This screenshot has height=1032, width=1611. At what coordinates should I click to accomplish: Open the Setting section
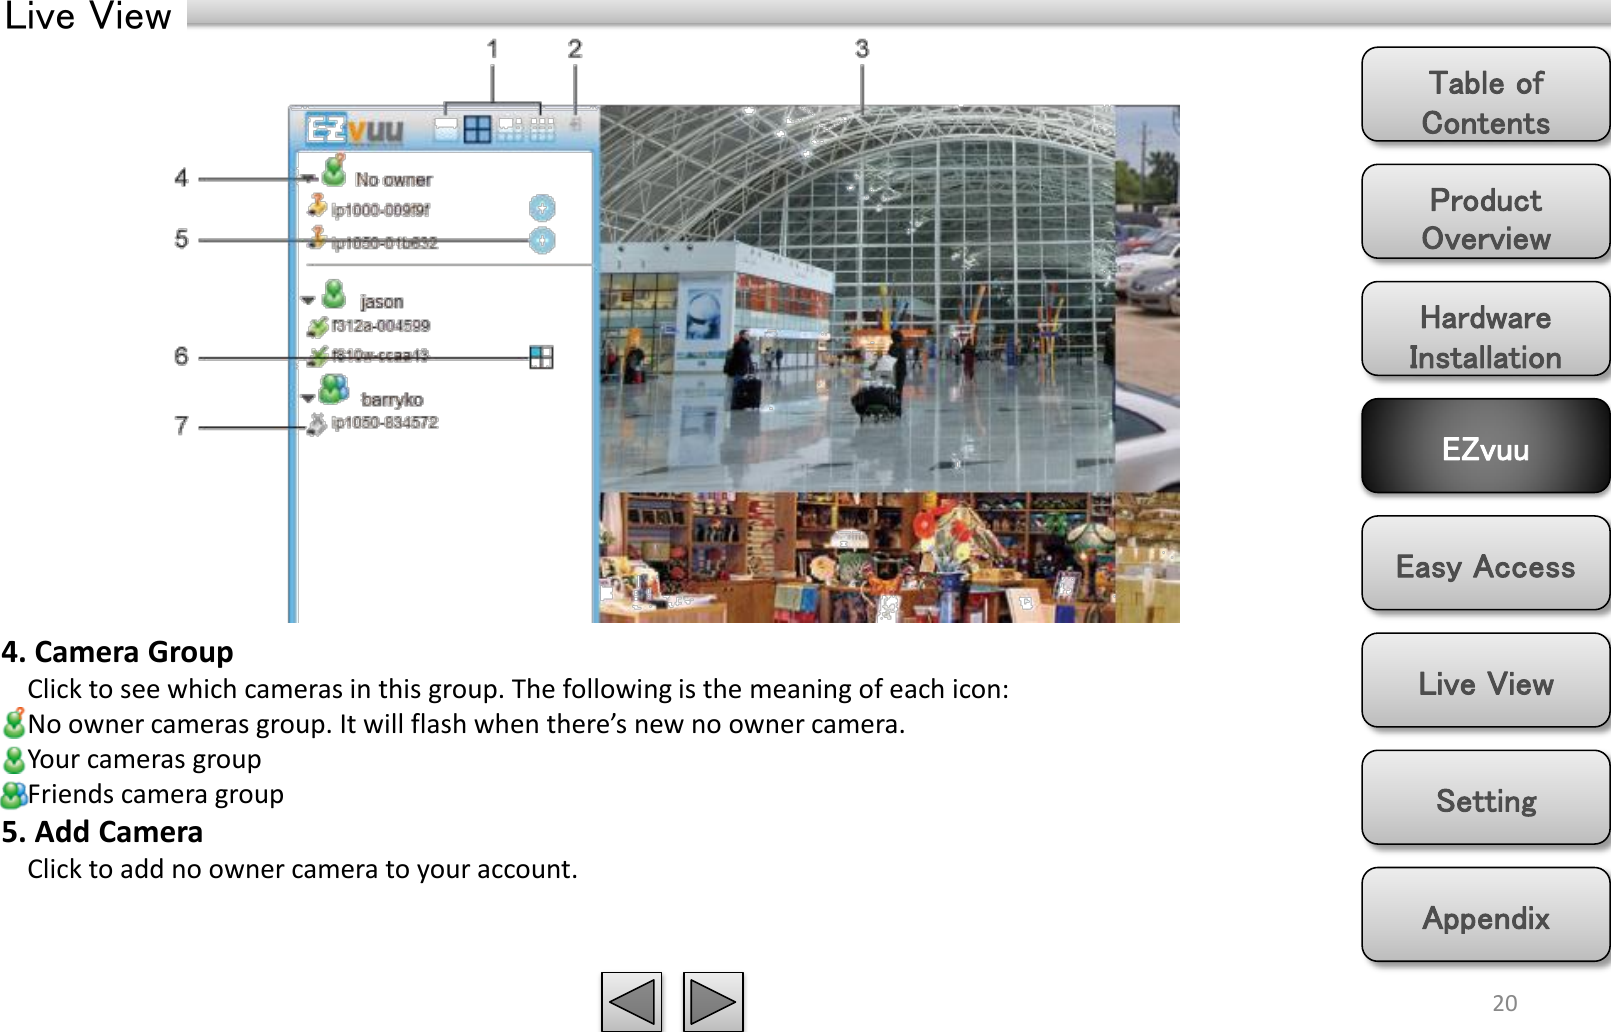click(x=1486, y=797)
